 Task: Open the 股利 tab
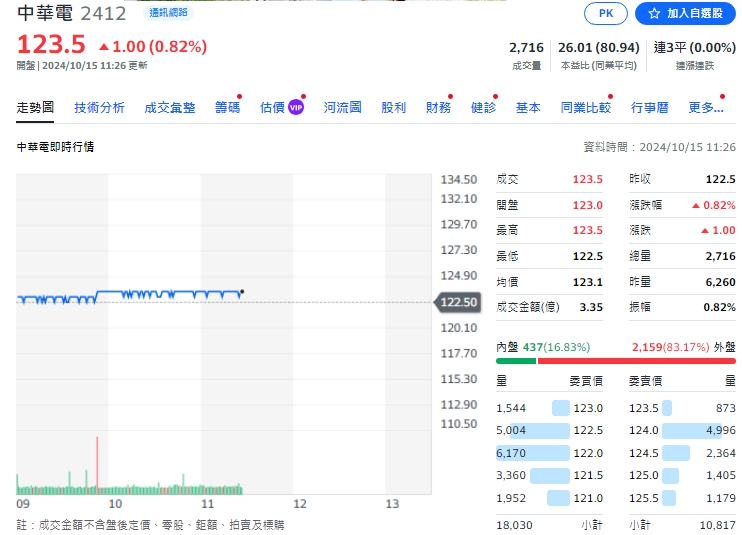pyautogui.click(x=394, y=107)
